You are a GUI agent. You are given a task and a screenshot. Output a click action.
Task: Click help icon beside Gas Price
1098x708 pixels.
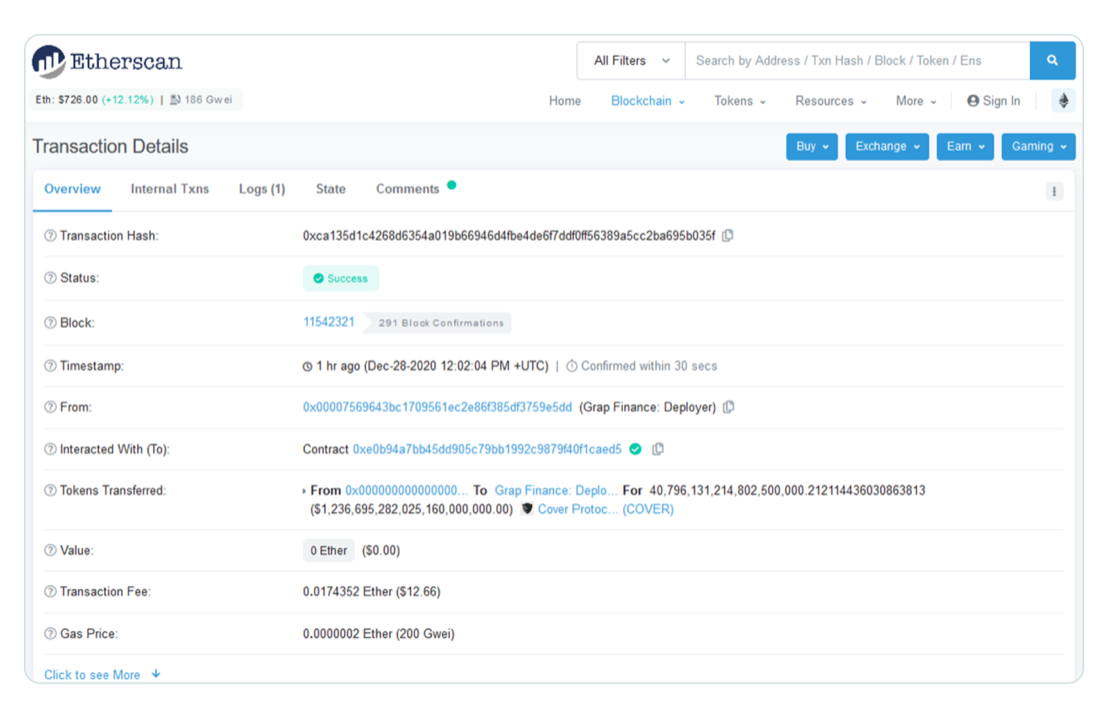[x=50, y=634]
